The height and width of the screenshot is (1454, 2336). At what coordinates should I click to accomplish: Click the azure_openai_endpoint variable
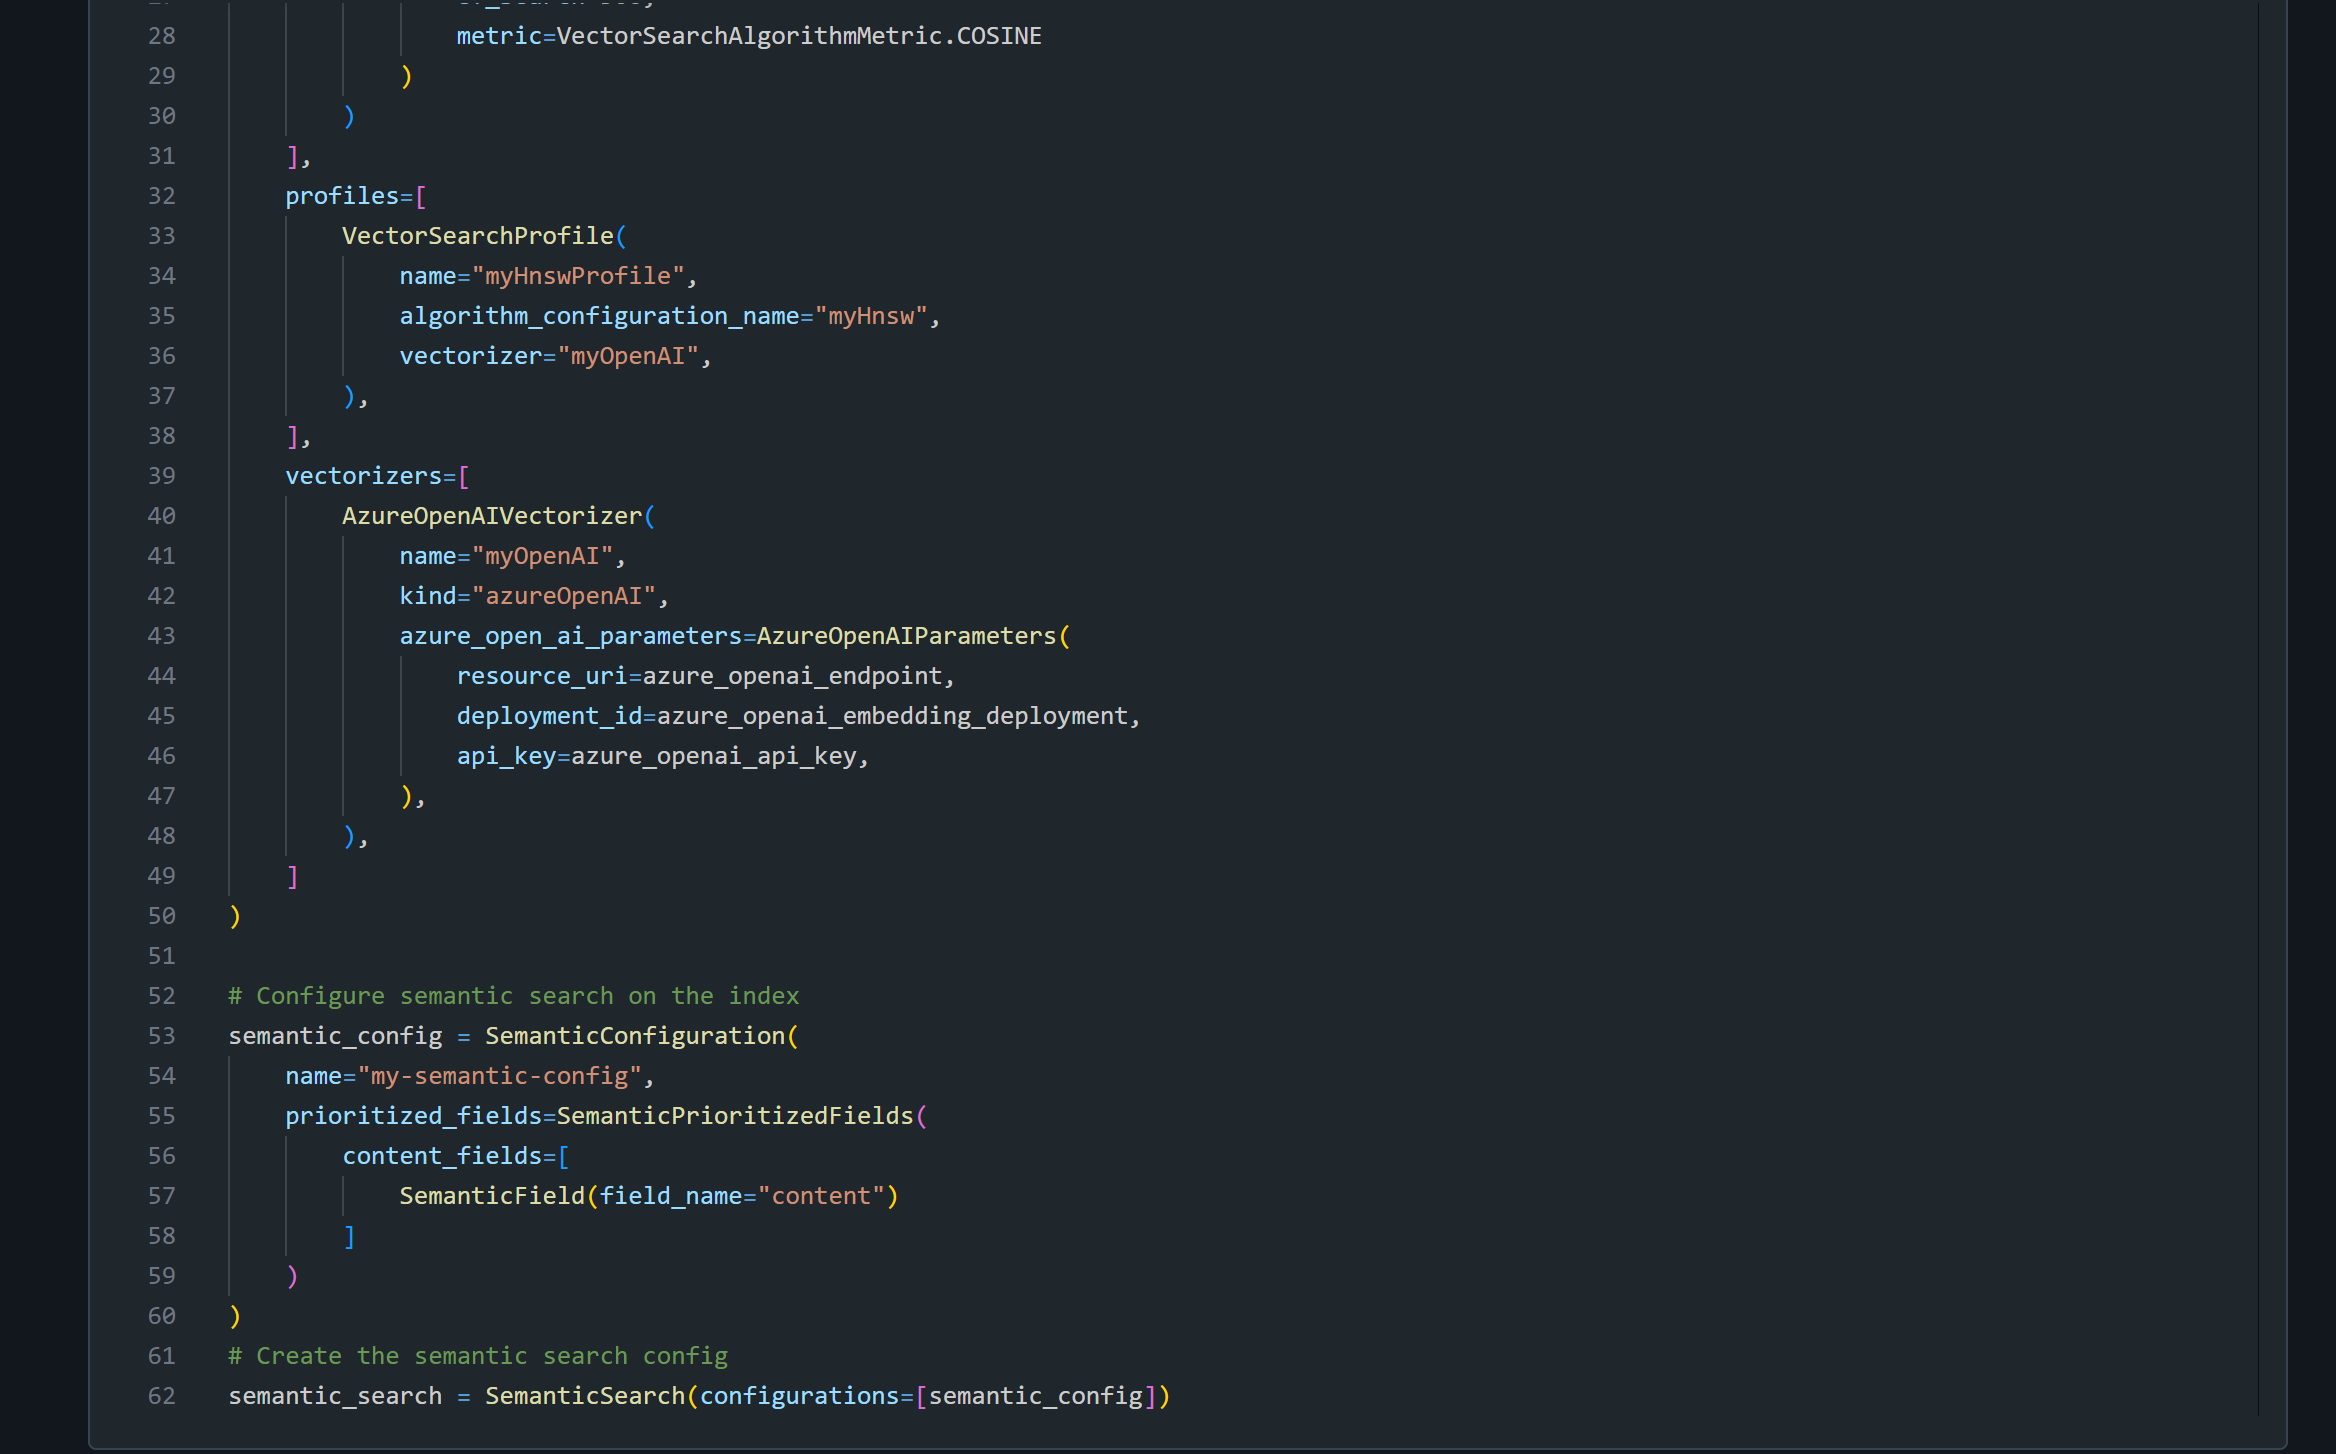click(791, 676)
